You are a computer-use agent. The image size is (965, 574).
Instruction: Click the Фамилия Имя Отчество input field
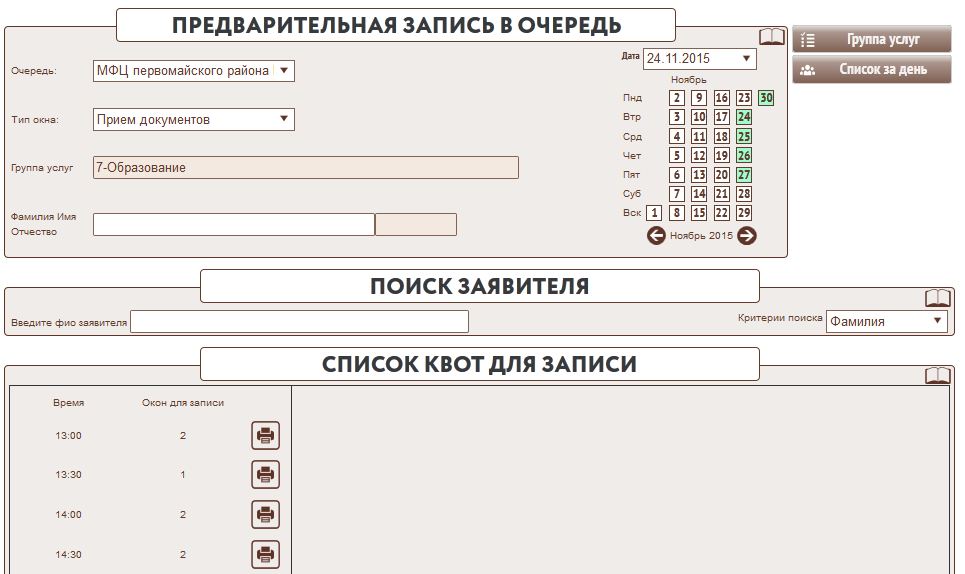pyautogui.click(x=233, y=224)
